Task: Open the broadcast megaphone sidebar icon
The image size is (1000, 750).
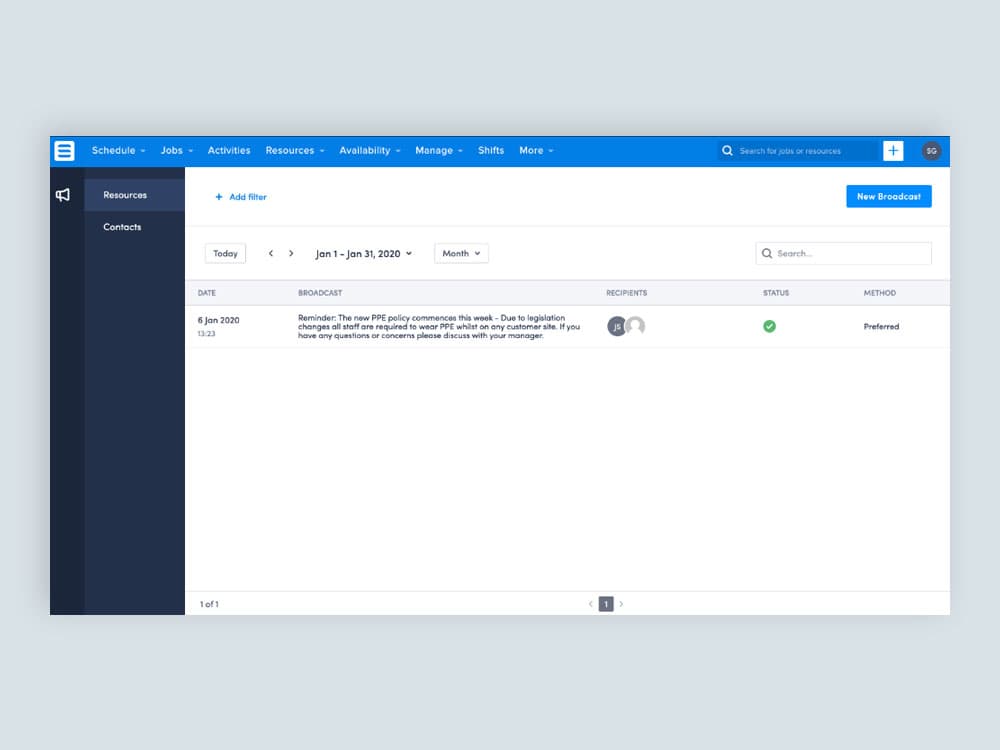Action: [x=62, y=195]
